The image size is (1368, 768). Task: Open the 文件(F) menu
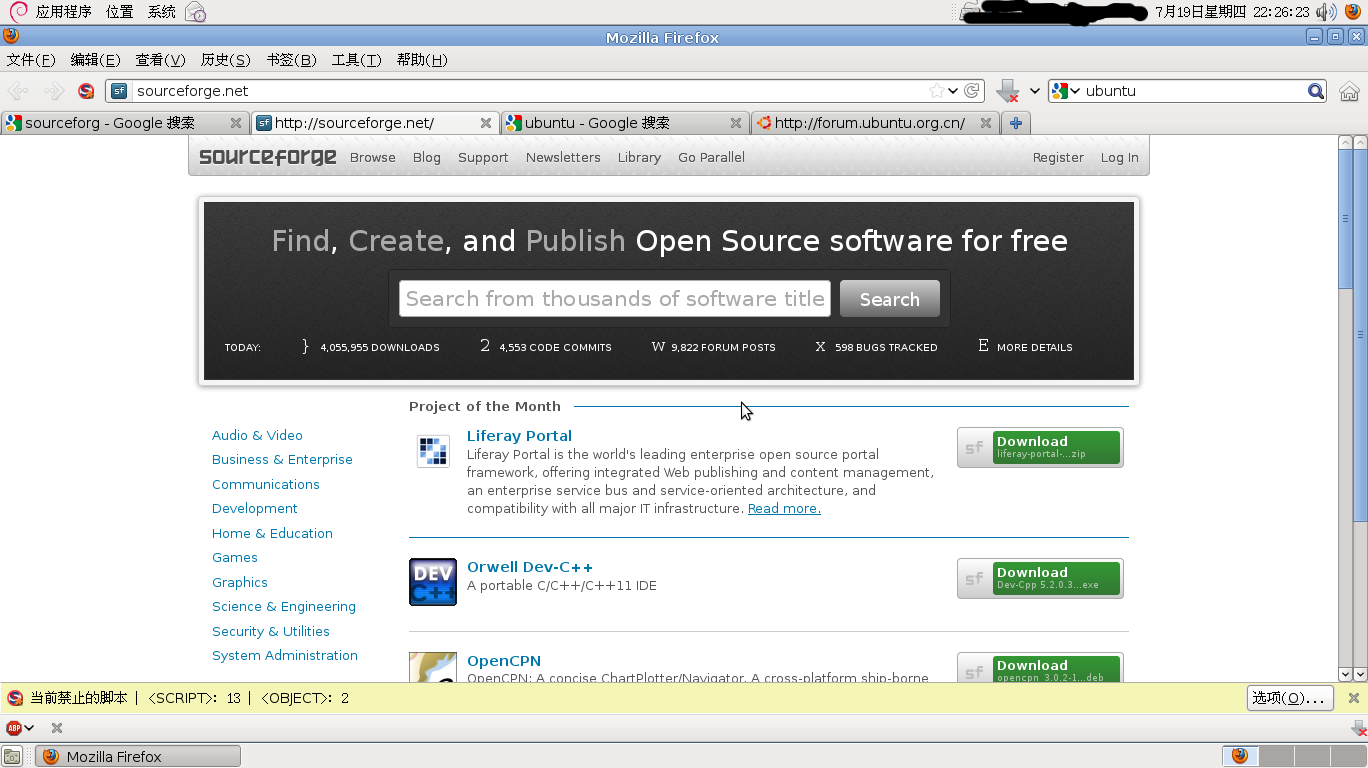point(31,60)
